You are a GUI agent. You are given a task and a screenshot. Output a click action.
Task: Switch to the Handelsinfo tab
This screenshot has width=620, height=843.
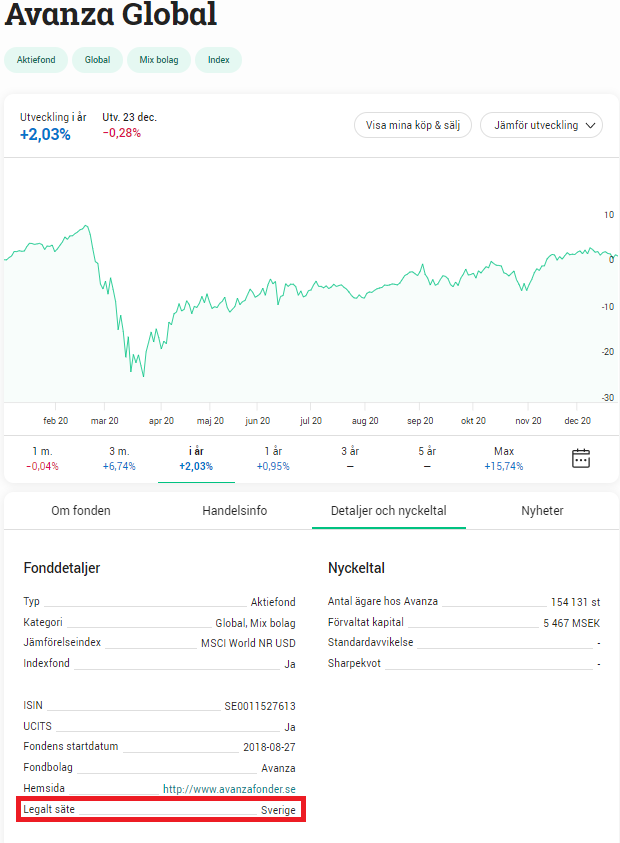click(235, 511)
